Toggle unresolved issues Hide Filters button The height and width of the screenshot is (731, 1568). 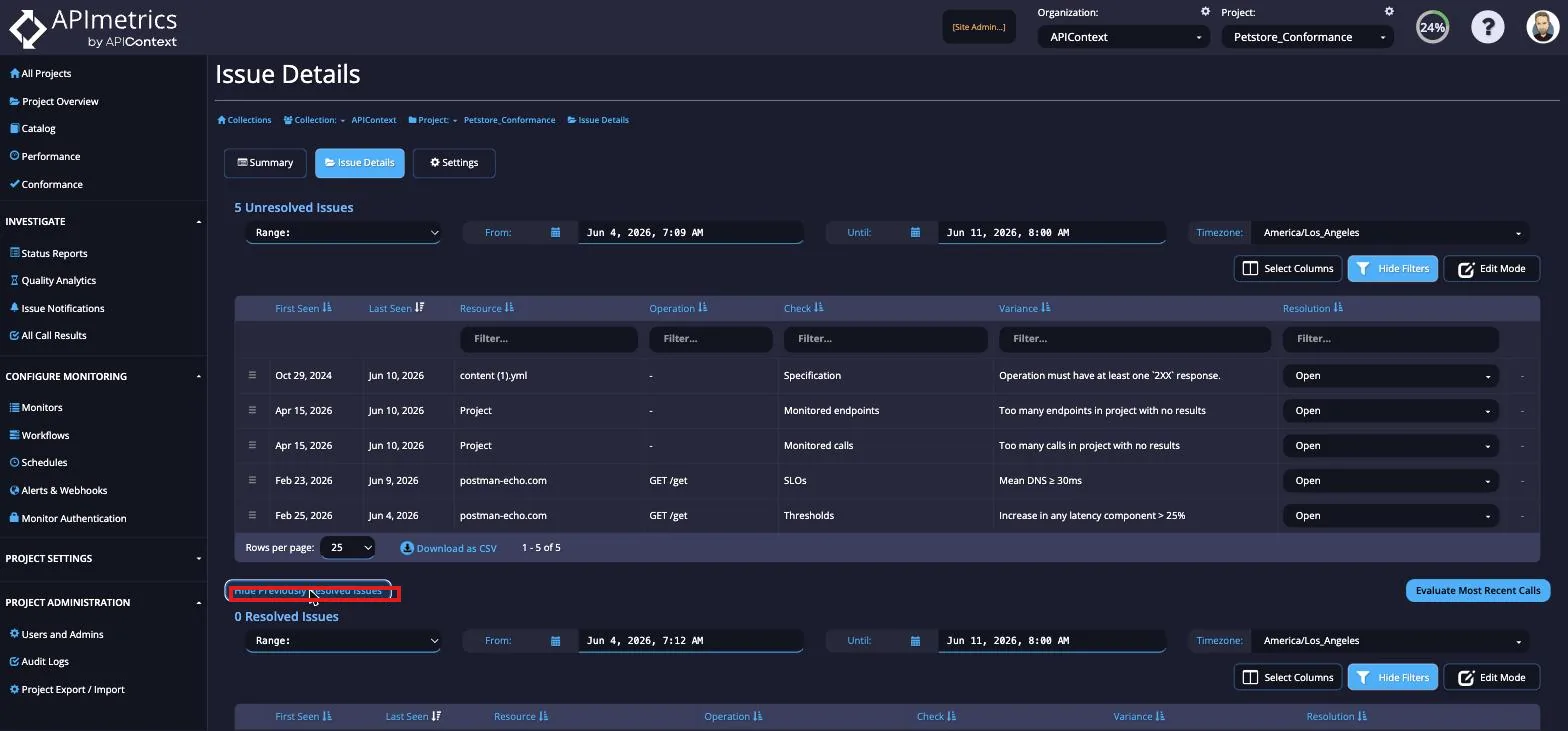coord(1393,268)
